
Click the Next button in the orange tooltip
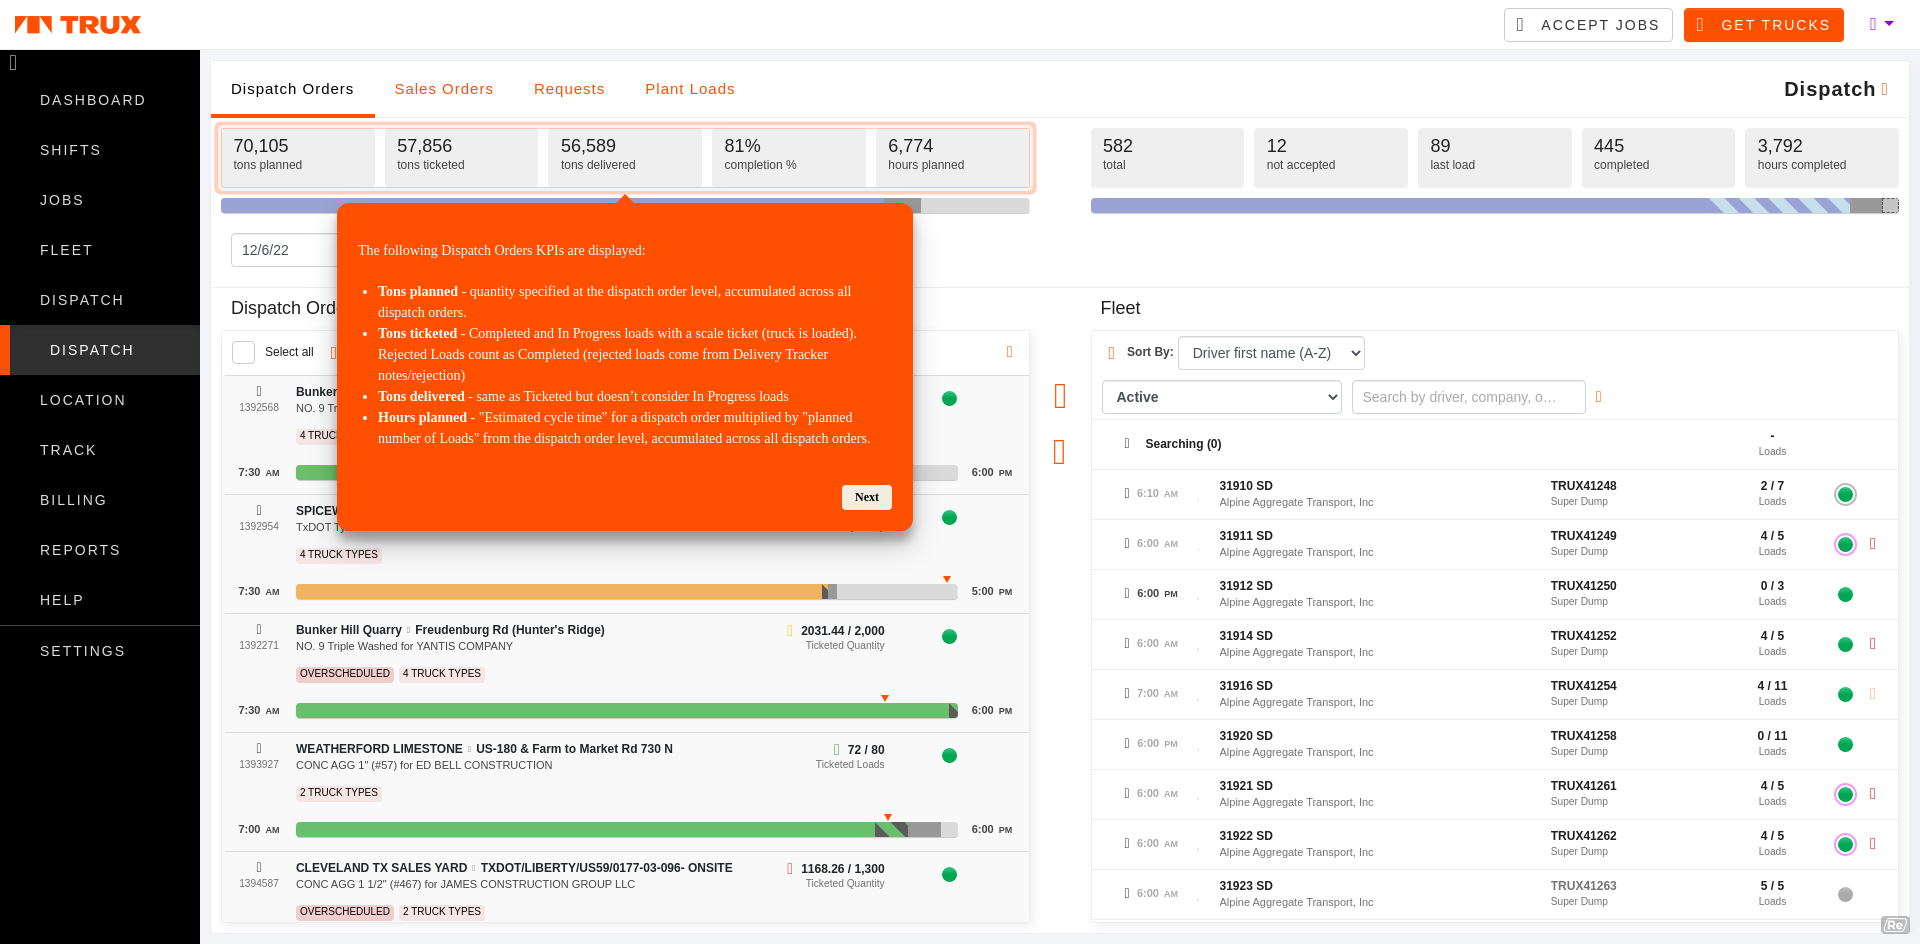pos(866,497)
